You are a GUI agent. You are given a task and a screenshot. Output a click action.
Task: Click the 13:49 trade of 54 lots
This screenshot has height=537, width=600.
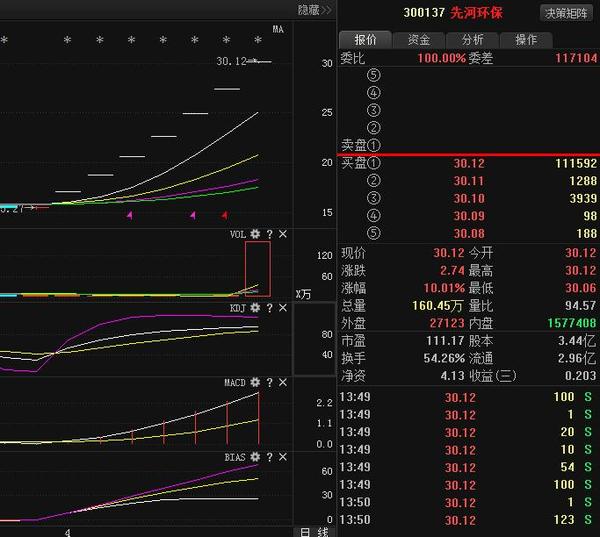click(466, 467)
